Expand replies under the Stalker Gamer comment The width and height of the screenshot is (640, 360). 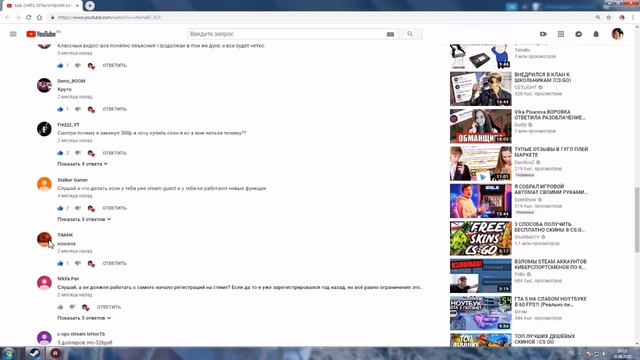(84, 219)
